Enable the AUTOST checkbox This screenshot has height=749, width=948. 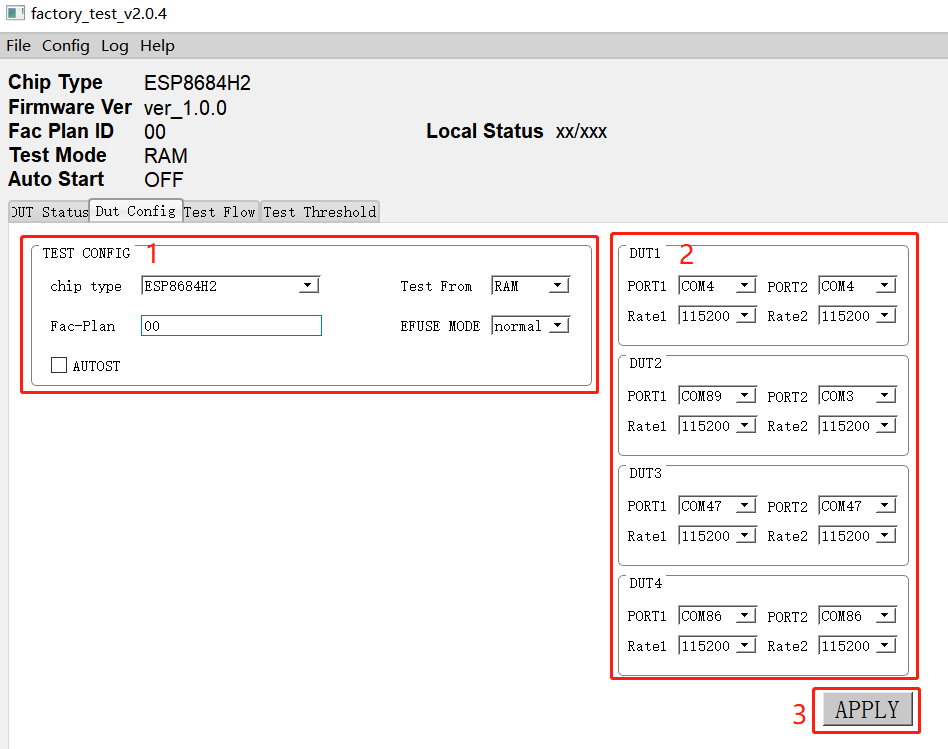click(x=59, y=364)
